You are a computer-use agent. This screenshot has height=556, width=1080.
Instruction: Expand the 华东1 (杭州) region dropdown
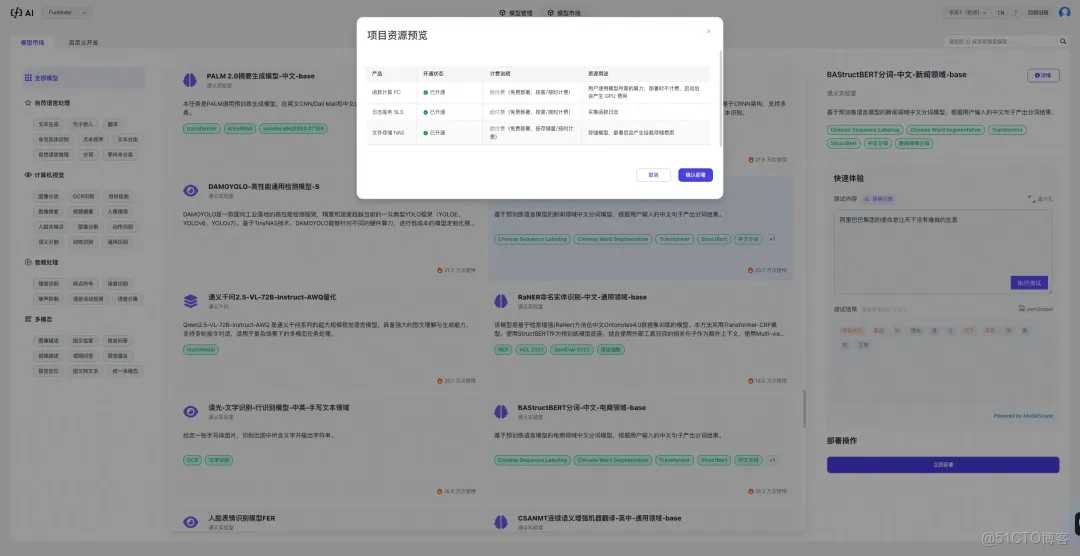pos(969,12)
